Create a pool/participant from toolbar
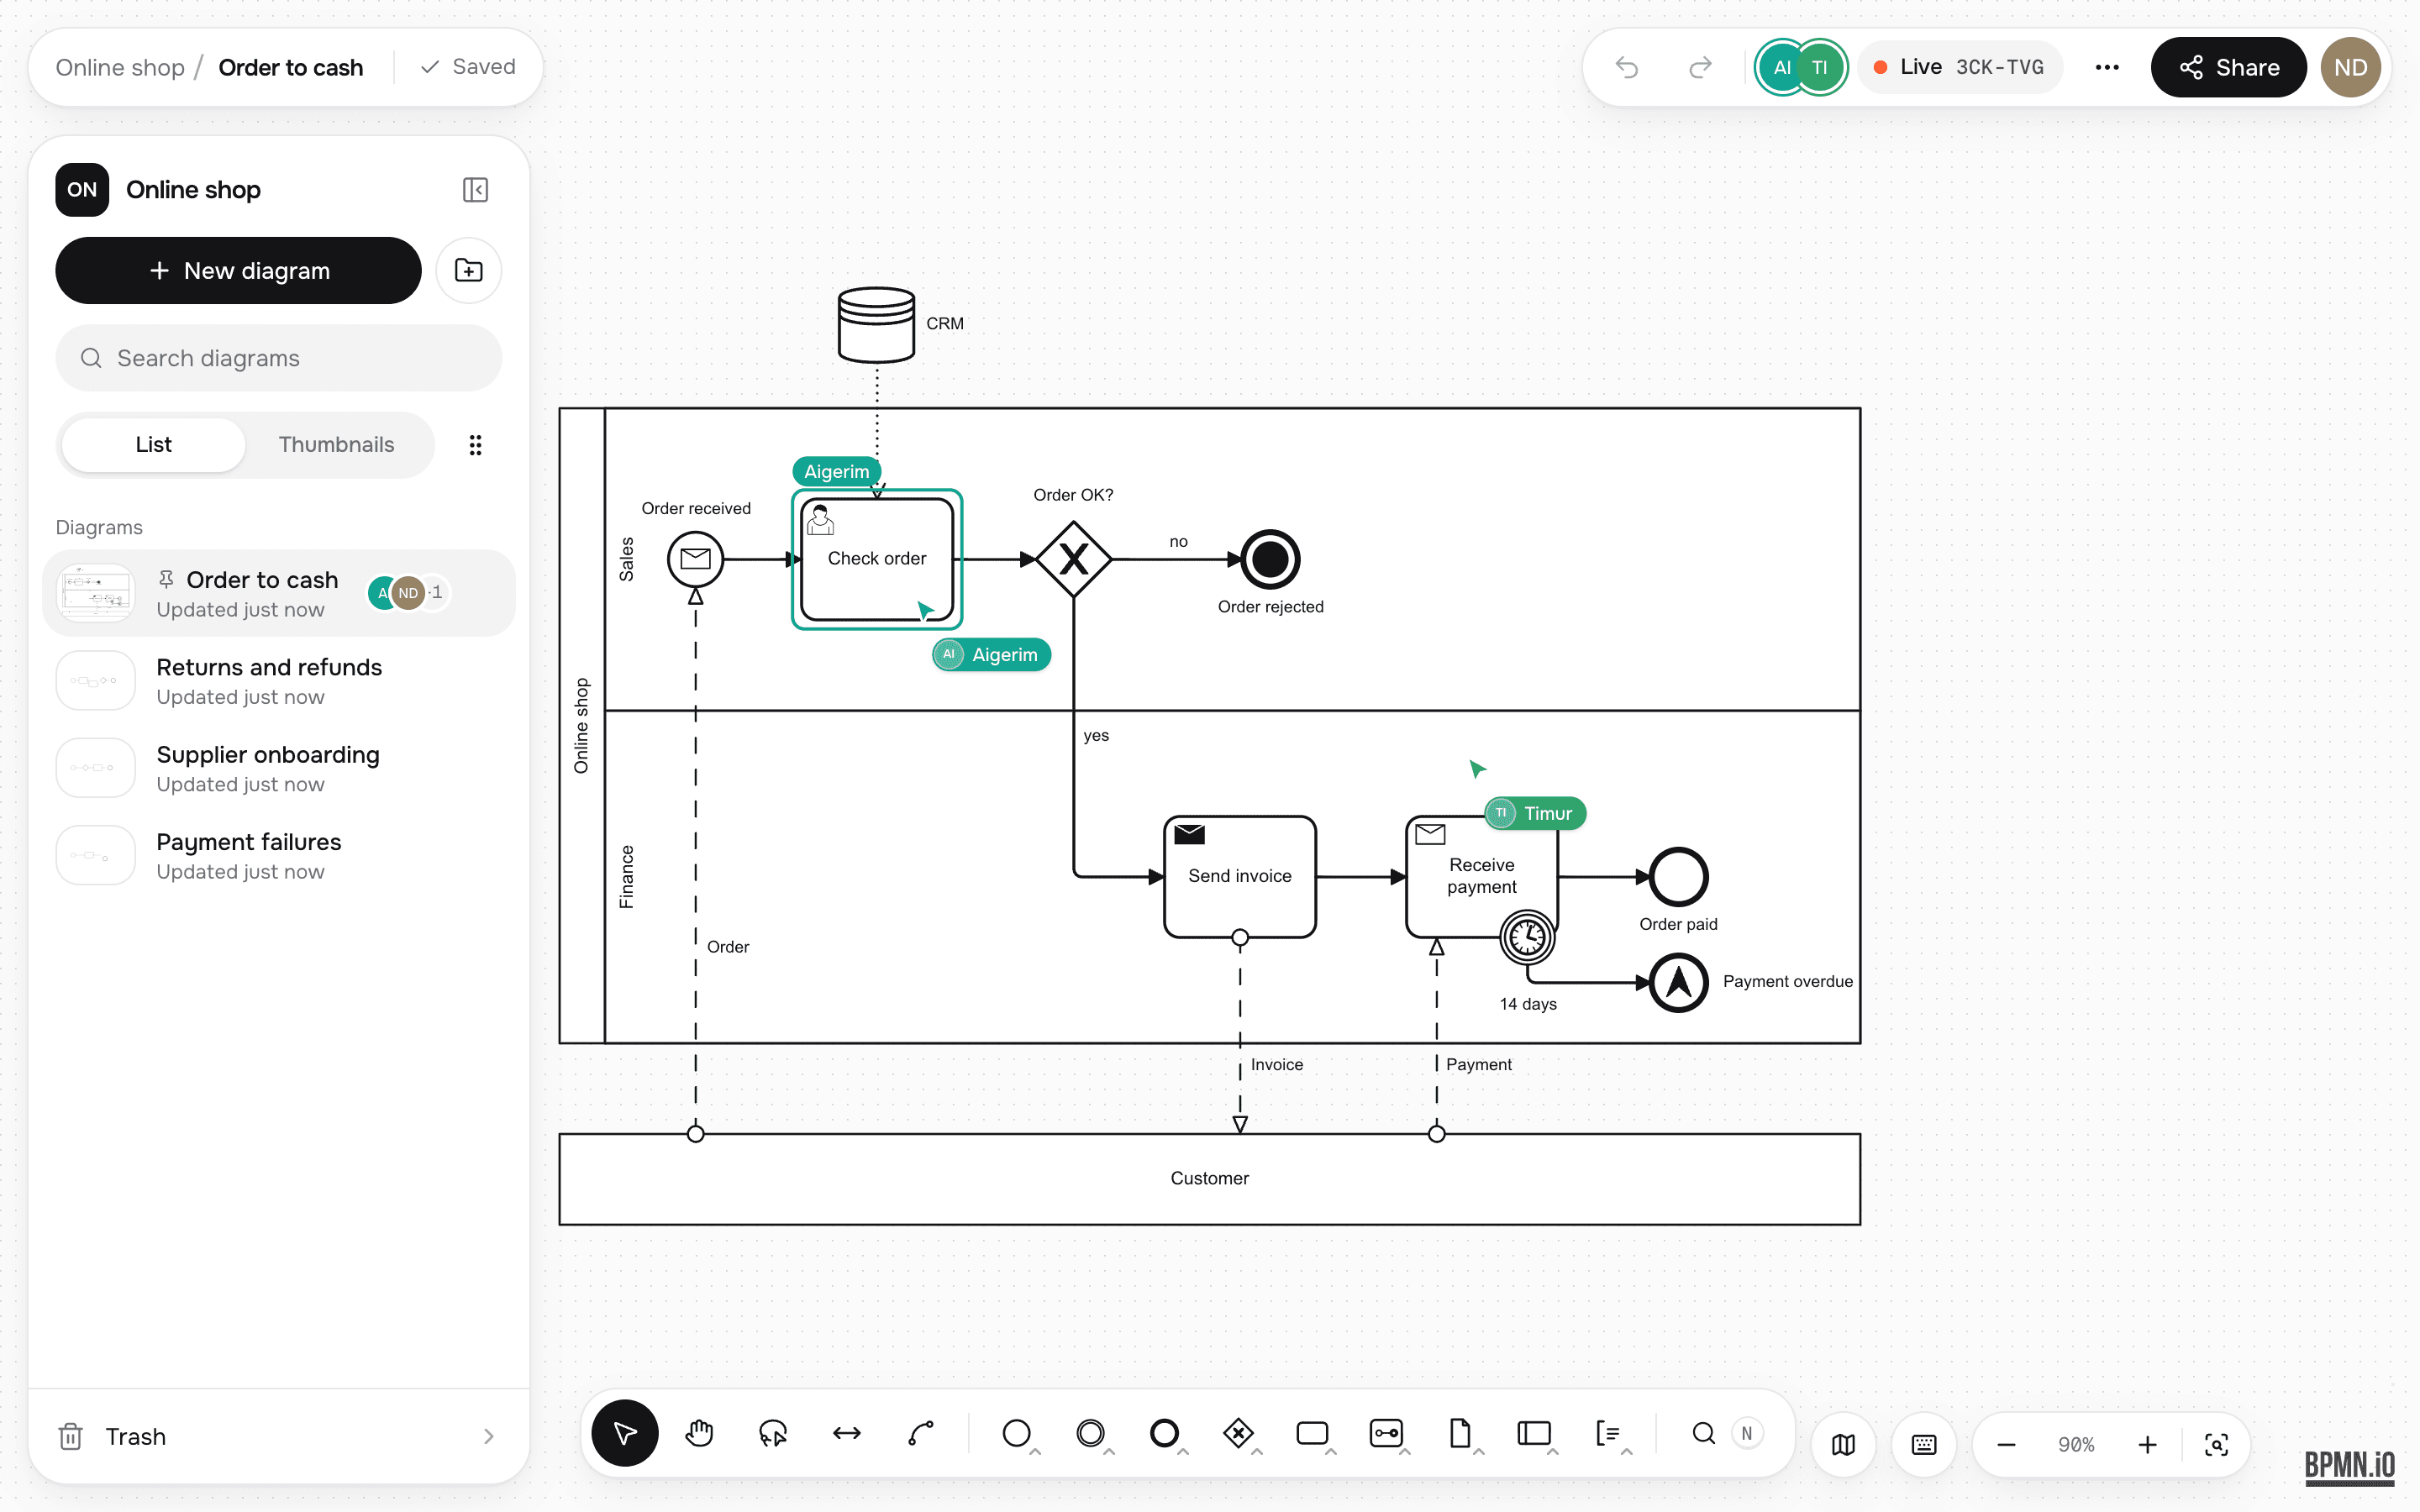 (1534, 1433)
